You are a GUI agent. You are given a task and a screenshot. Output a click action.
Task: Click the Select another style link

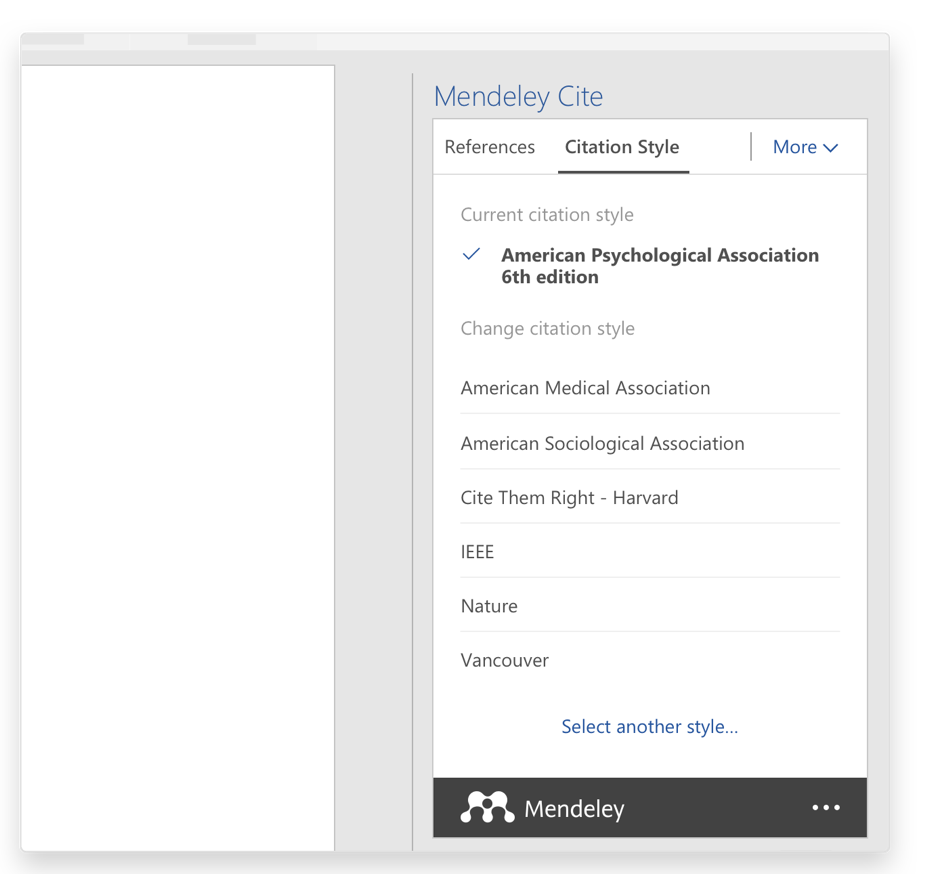pyautogui.click(x=649, y=726)
